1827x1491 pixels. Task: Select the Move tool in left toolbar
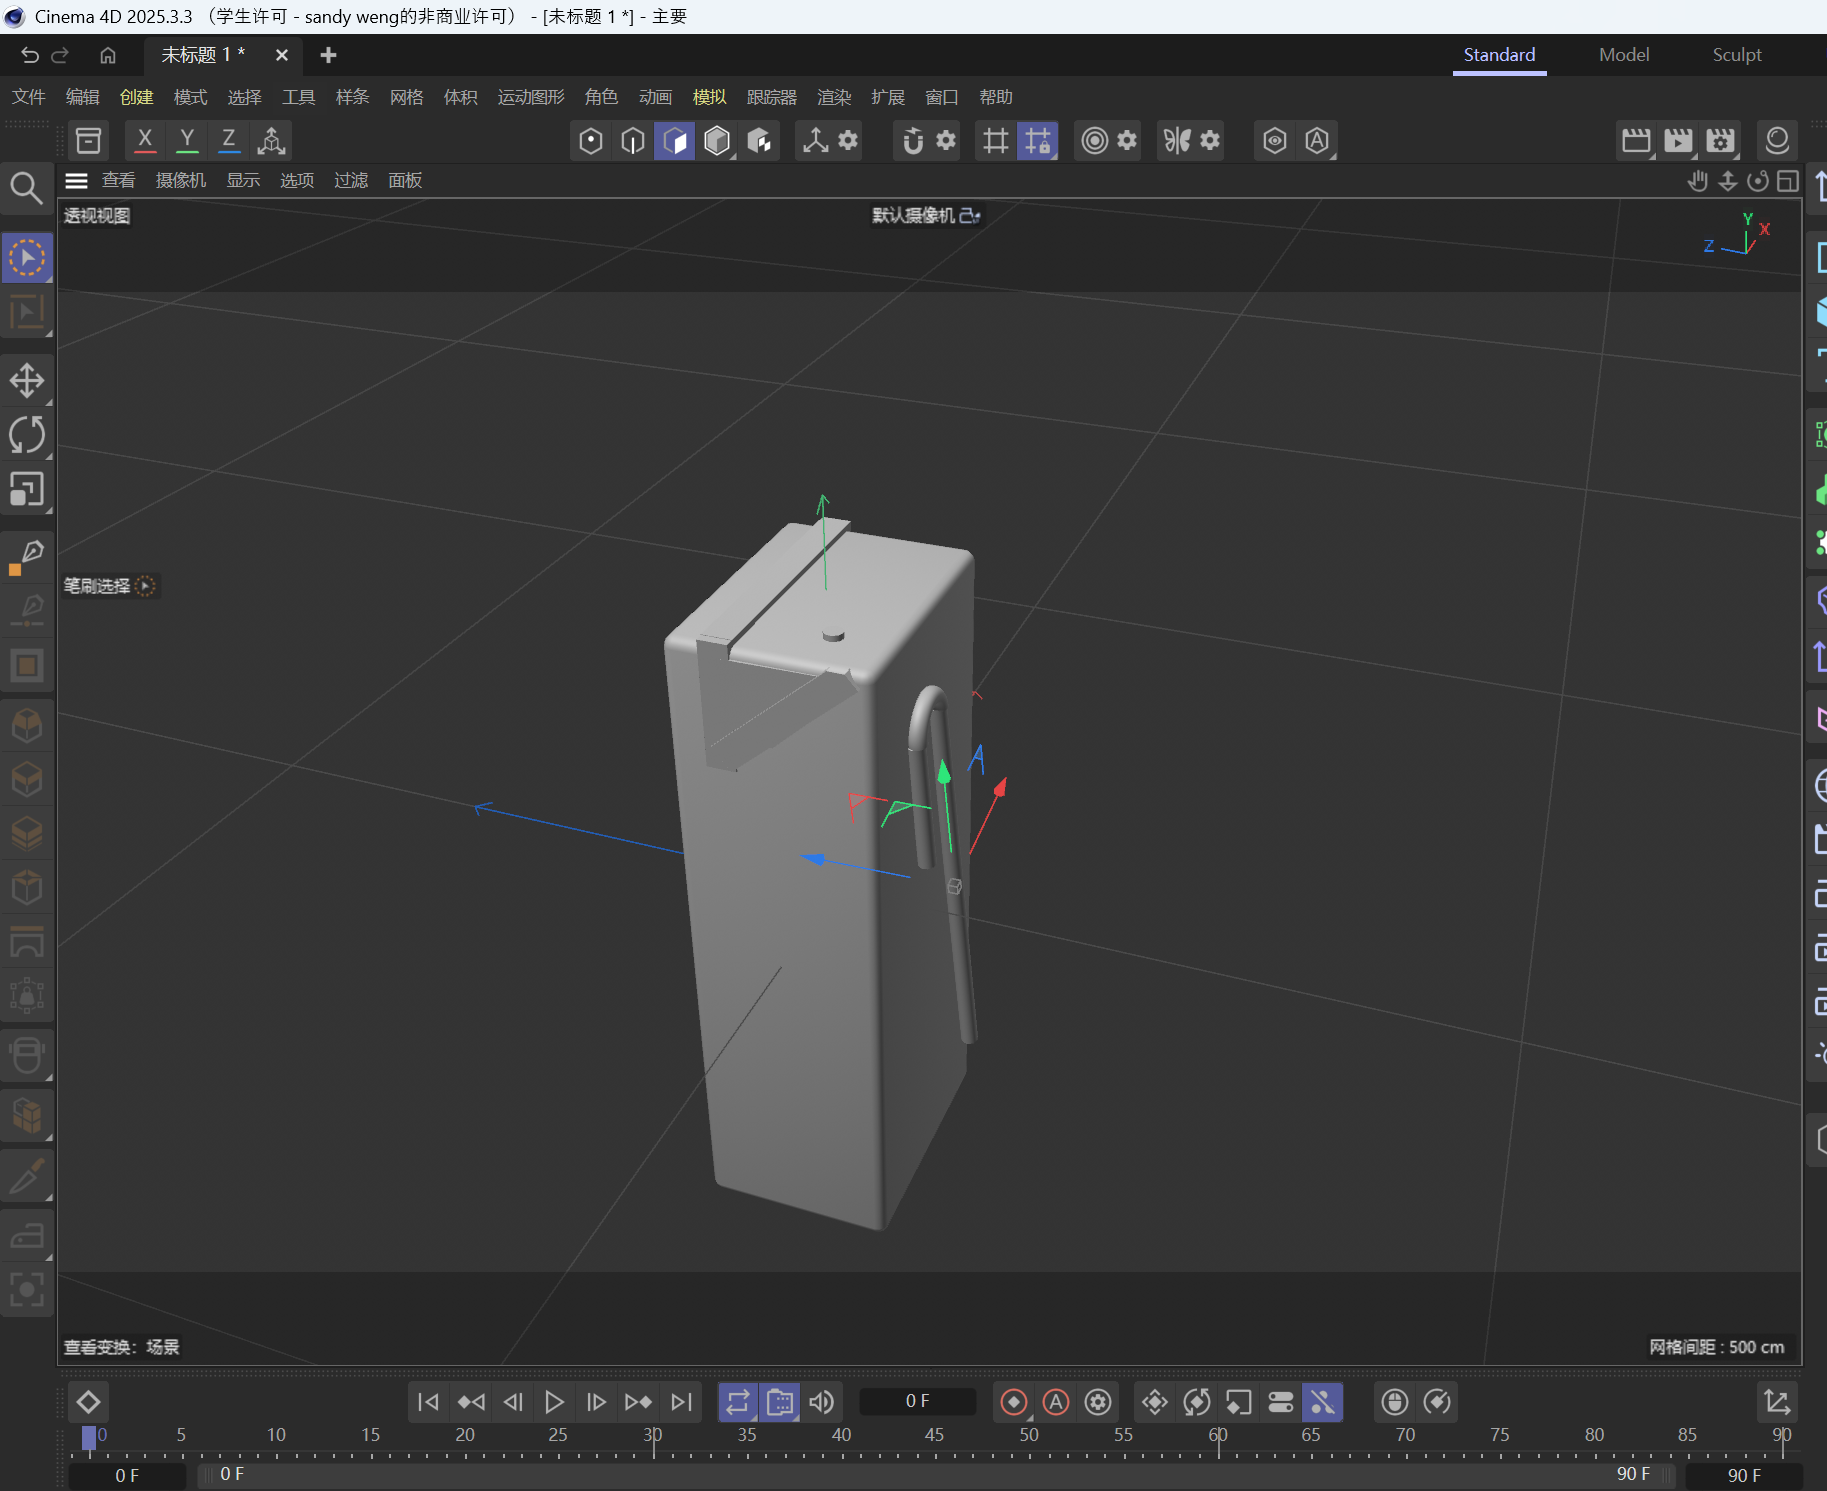27,380
